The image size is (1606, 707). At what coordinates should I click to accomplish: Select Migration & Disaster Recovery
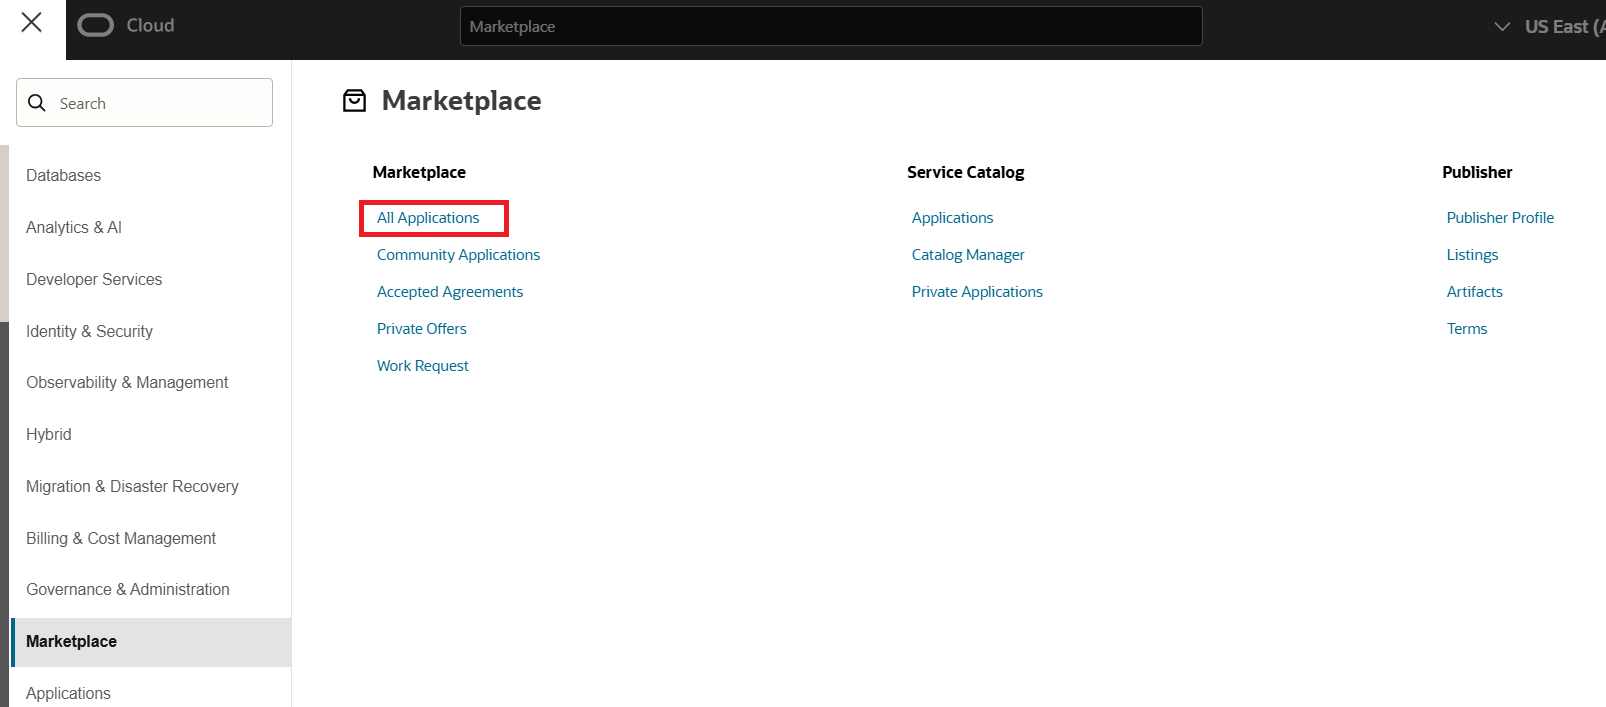point(132,487)
